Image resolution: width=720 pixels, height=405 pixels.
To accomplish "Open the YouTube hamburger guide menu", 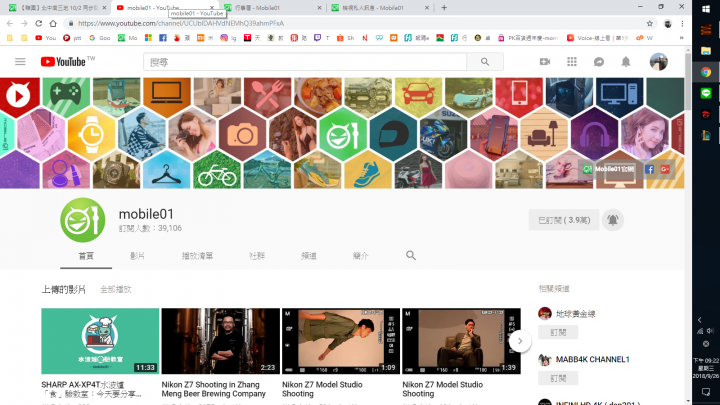I will [20, 62].
